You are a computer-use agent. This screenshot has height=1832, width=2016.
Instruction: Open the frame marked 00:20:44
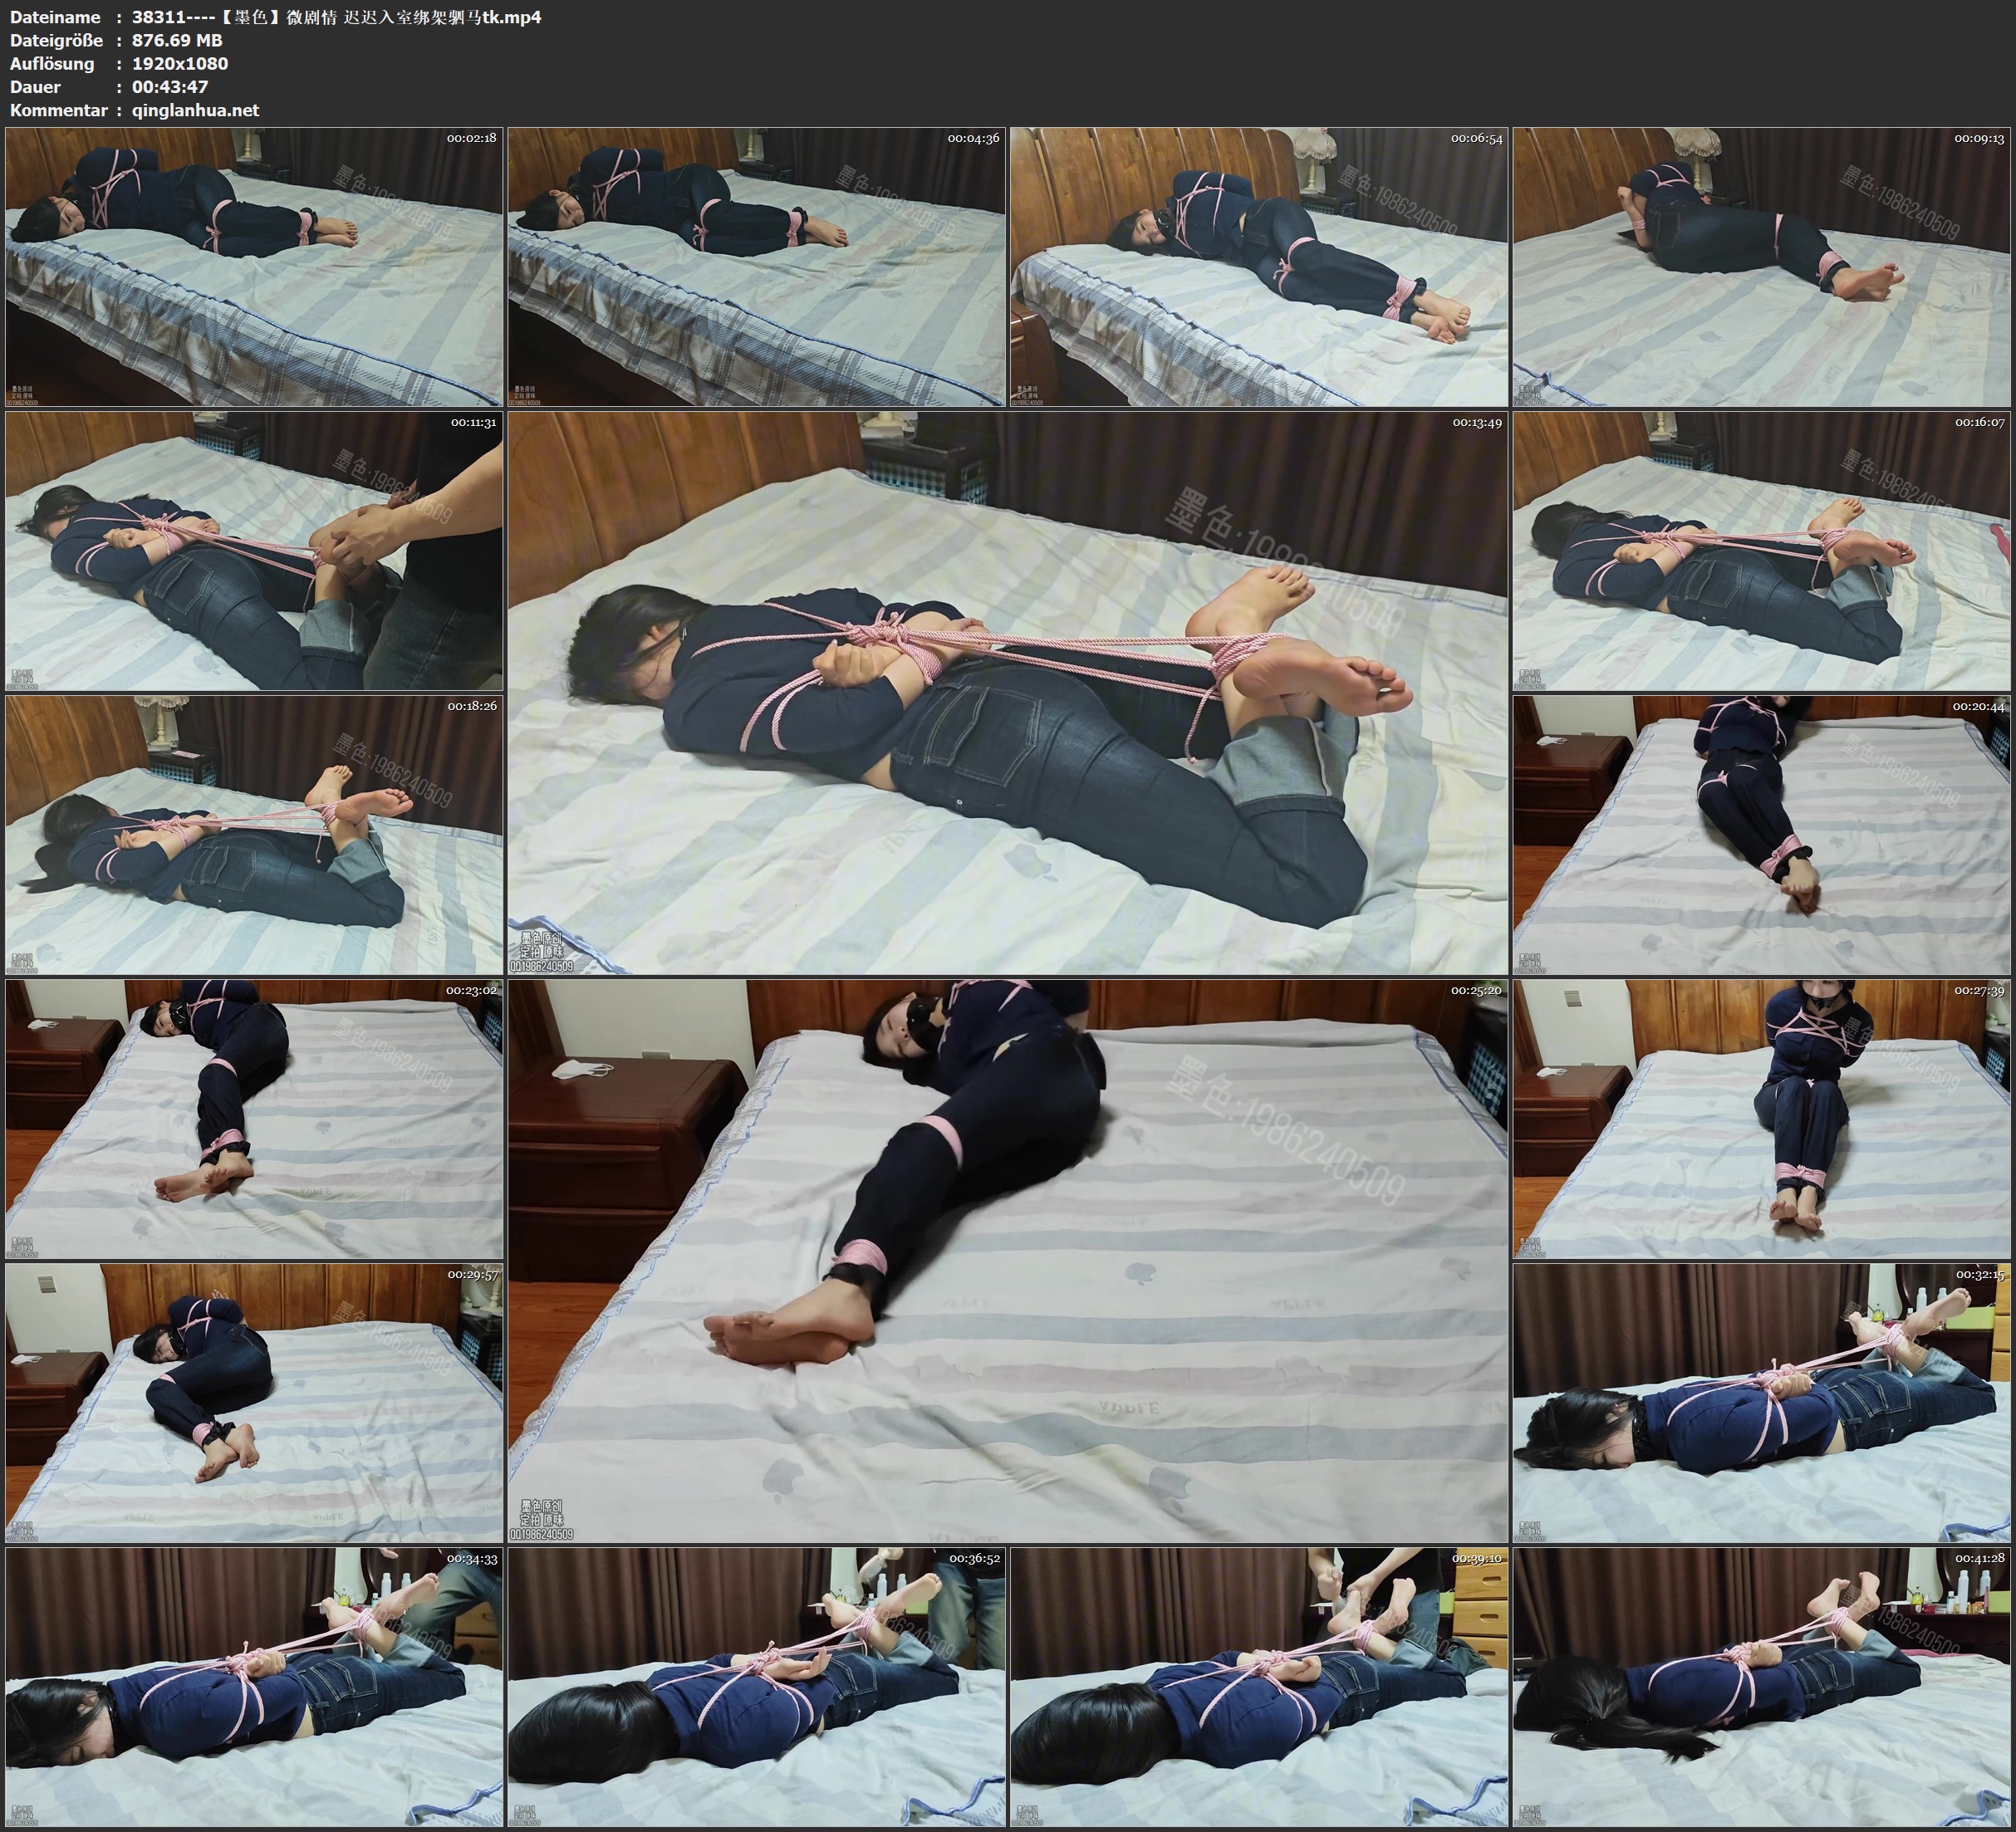pyautogui.click(x=1761, y=835)
